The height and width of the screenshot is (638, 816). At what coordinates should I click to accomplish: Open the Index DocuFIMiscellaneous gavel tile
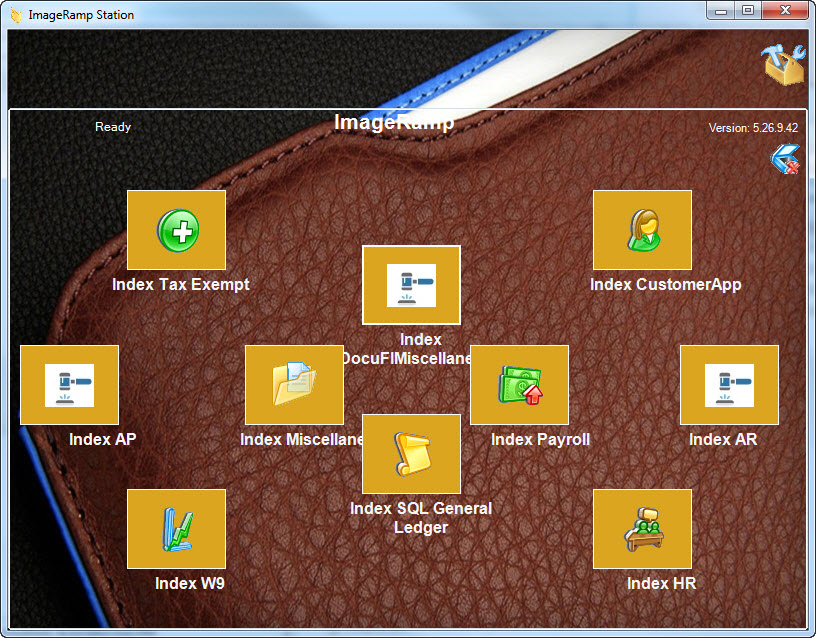(x=412, y=285)
